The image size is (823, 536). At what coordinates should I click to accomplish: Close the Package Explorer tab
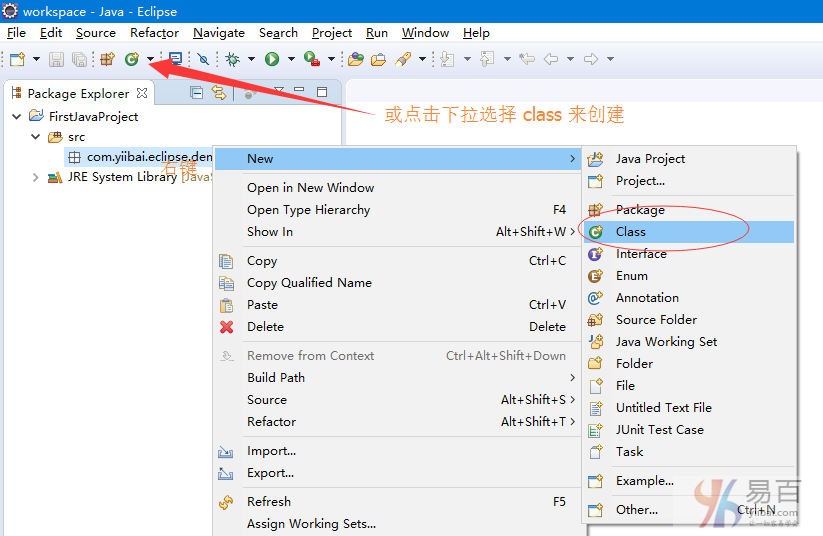coord(142,93)
